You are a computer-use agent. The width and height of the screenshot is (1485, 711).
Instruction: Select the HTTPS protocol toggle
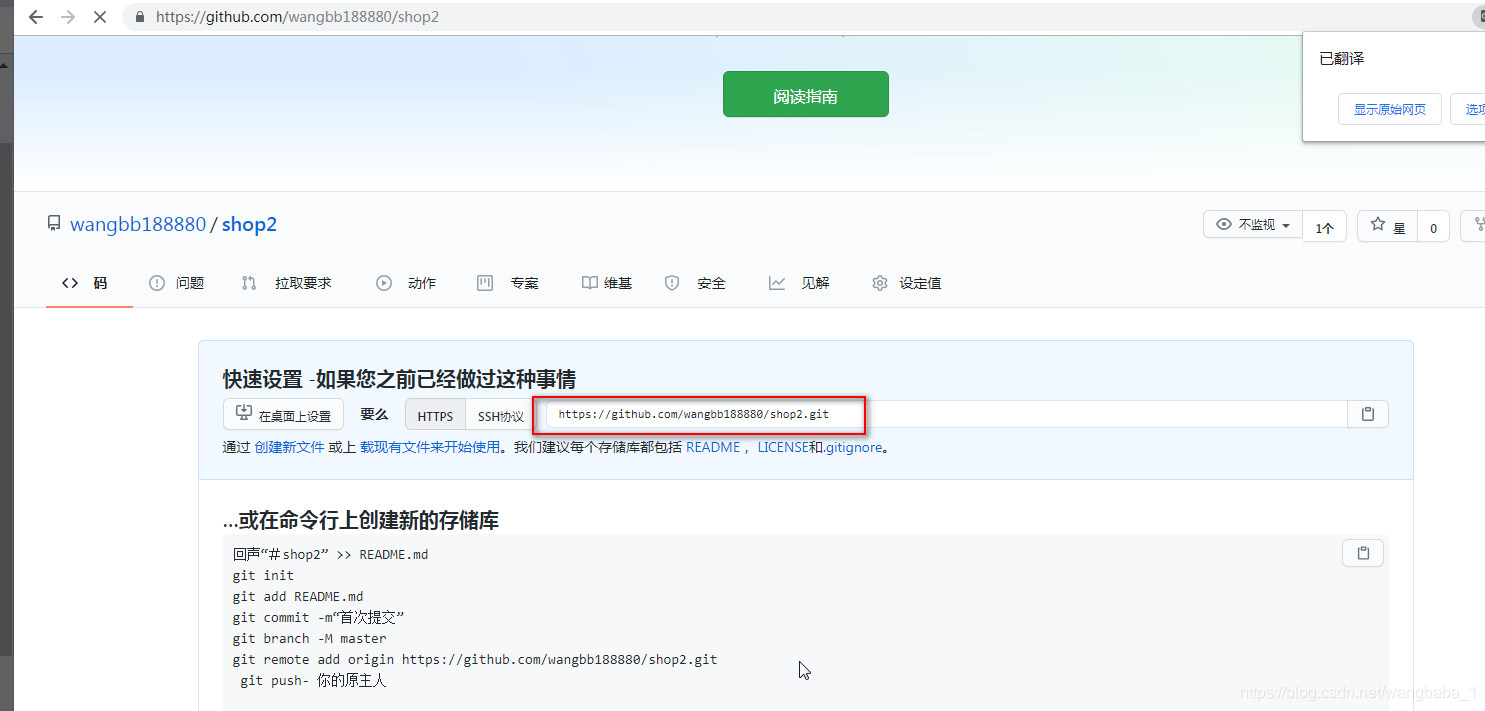(435, 415)
